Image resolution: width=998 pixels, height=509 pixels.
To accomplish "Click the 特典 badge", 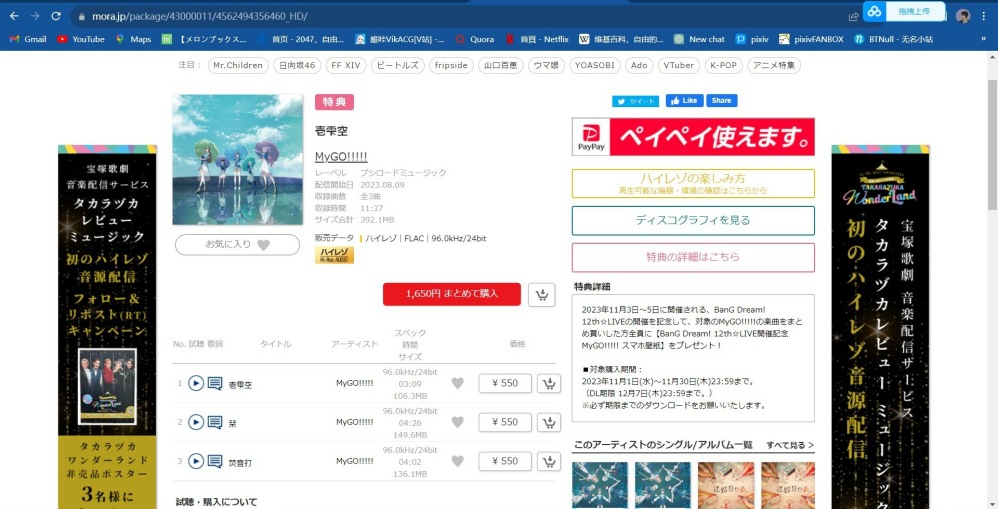I will pyautogui.click(x=334, y=102).
